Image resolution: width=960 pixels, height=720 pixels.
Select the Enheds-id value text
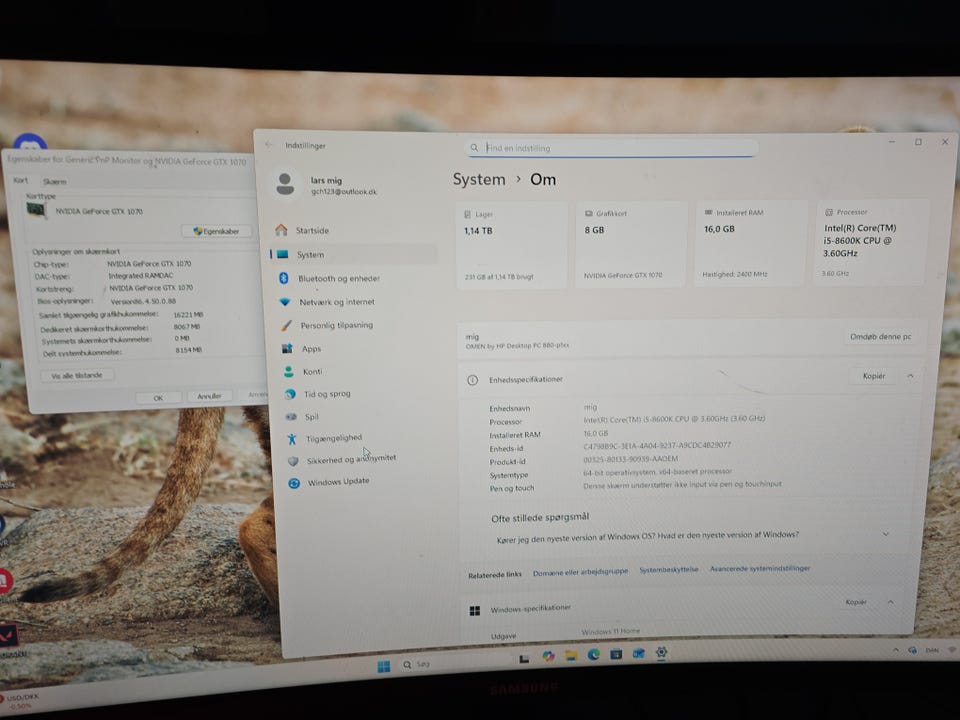pyautogui.click(x=657, y=445)
